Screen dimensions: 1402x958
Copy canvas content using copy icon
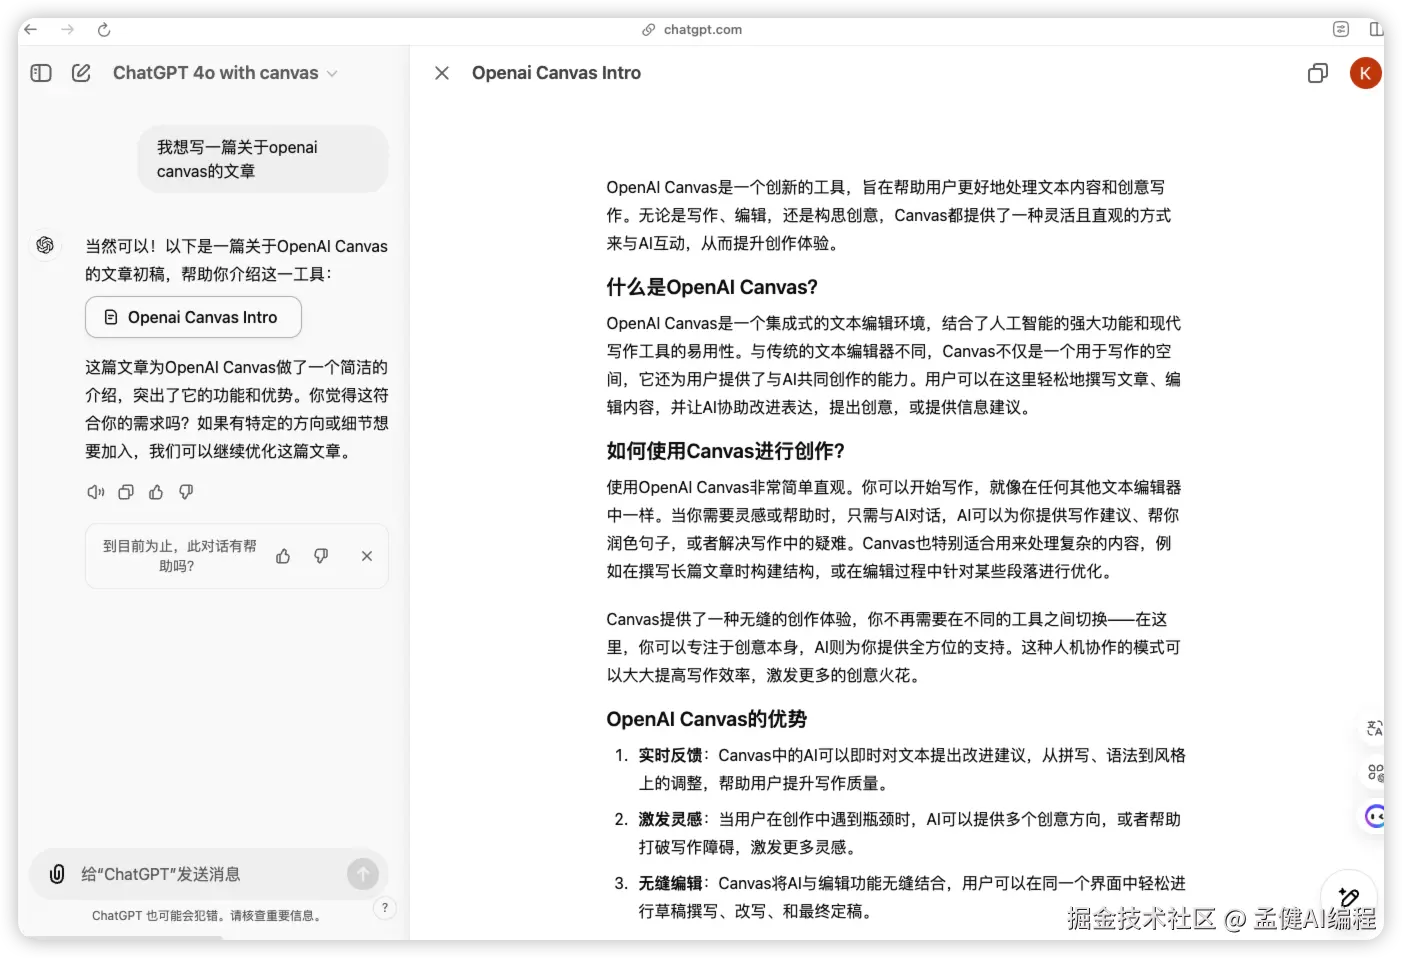(x=1318, y=73)
